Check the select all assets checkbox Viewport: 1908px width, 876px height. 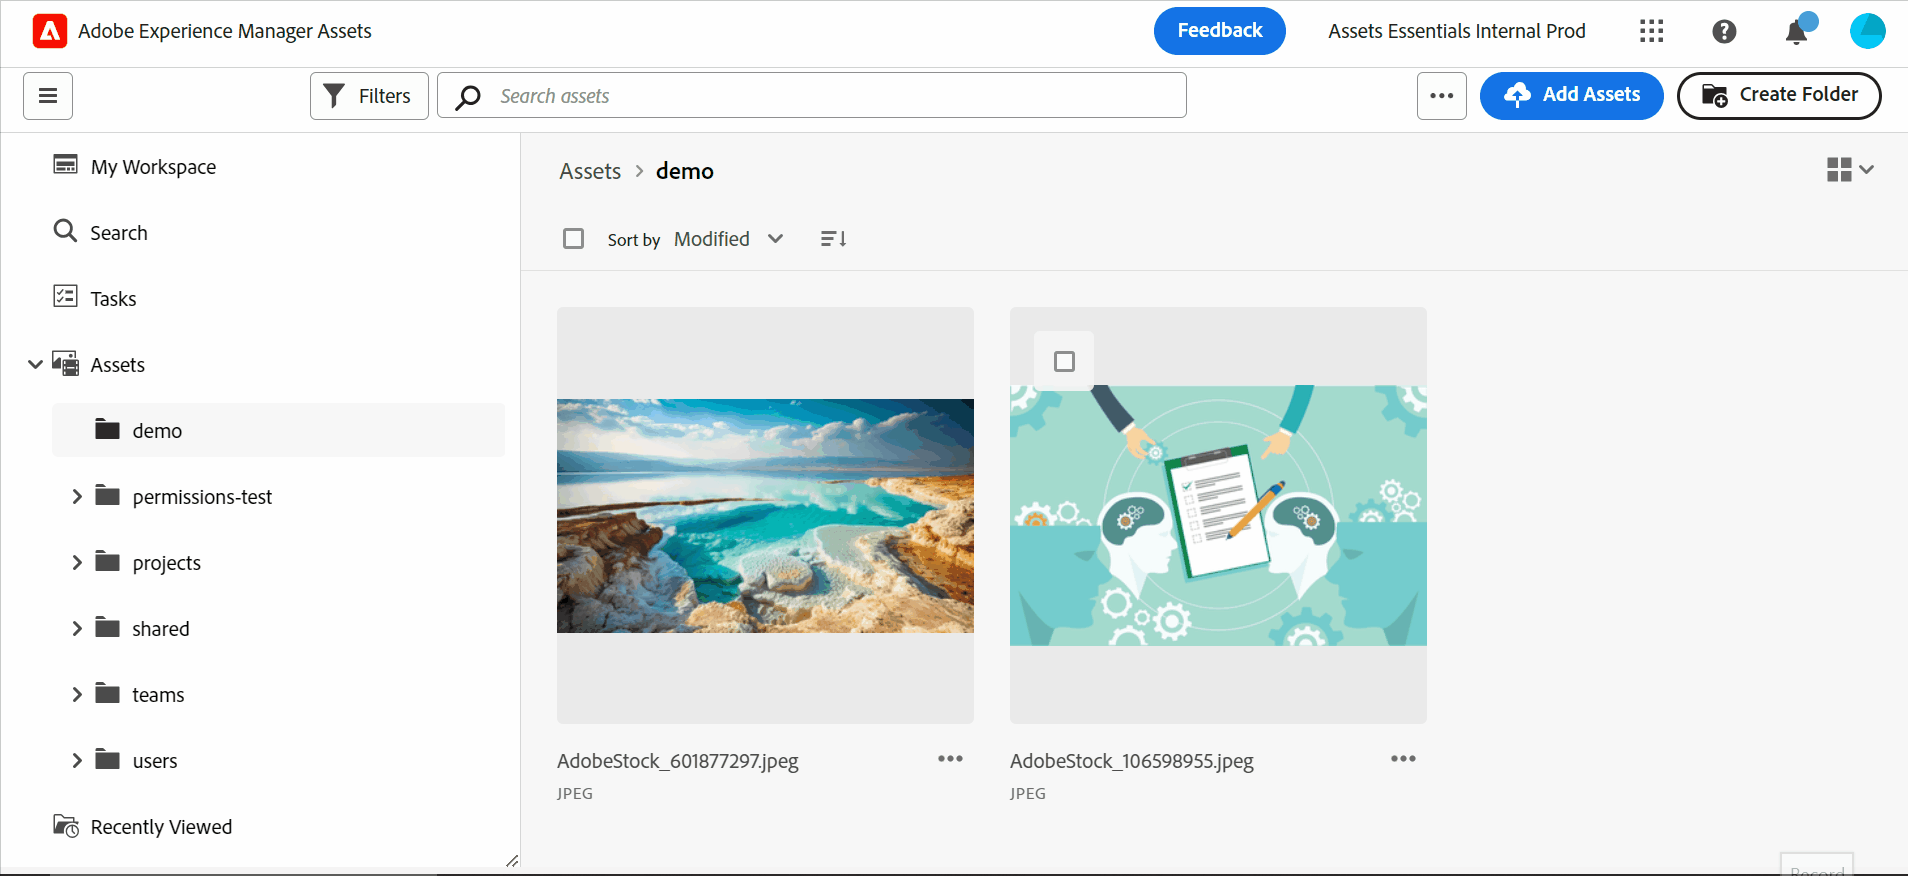coord(573,239)
